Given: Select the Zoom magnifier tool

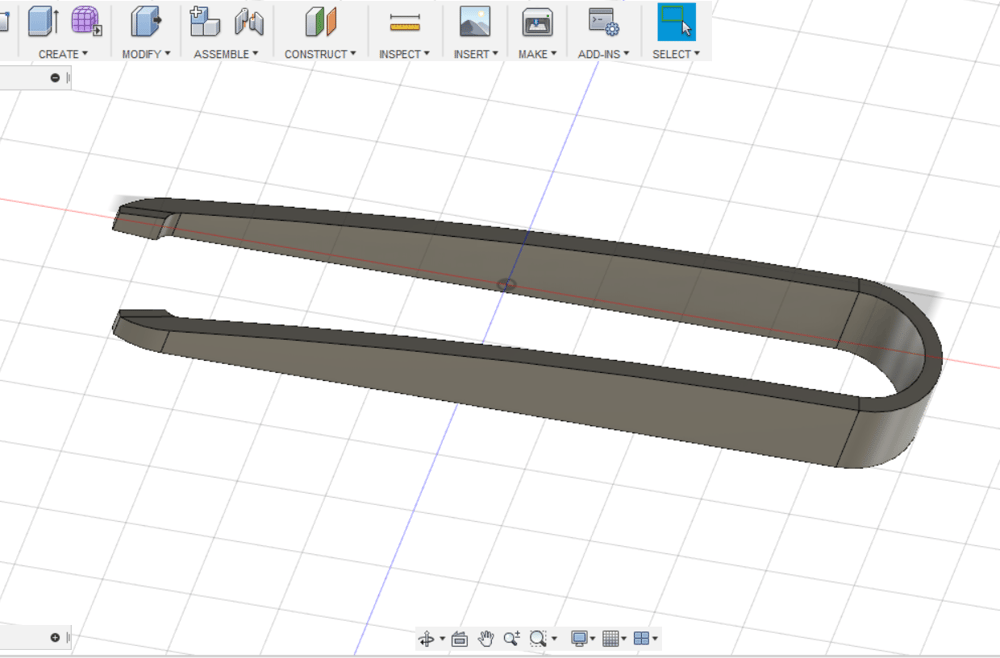Looking at the screenshot, I should pos(511,638).
